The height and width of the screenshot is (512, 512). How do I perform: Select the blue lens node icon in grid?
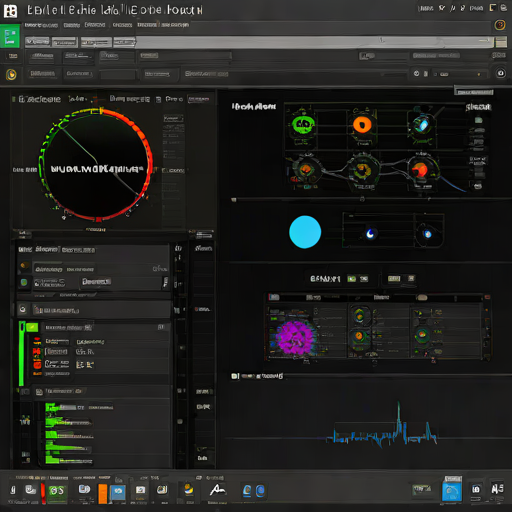422,125
